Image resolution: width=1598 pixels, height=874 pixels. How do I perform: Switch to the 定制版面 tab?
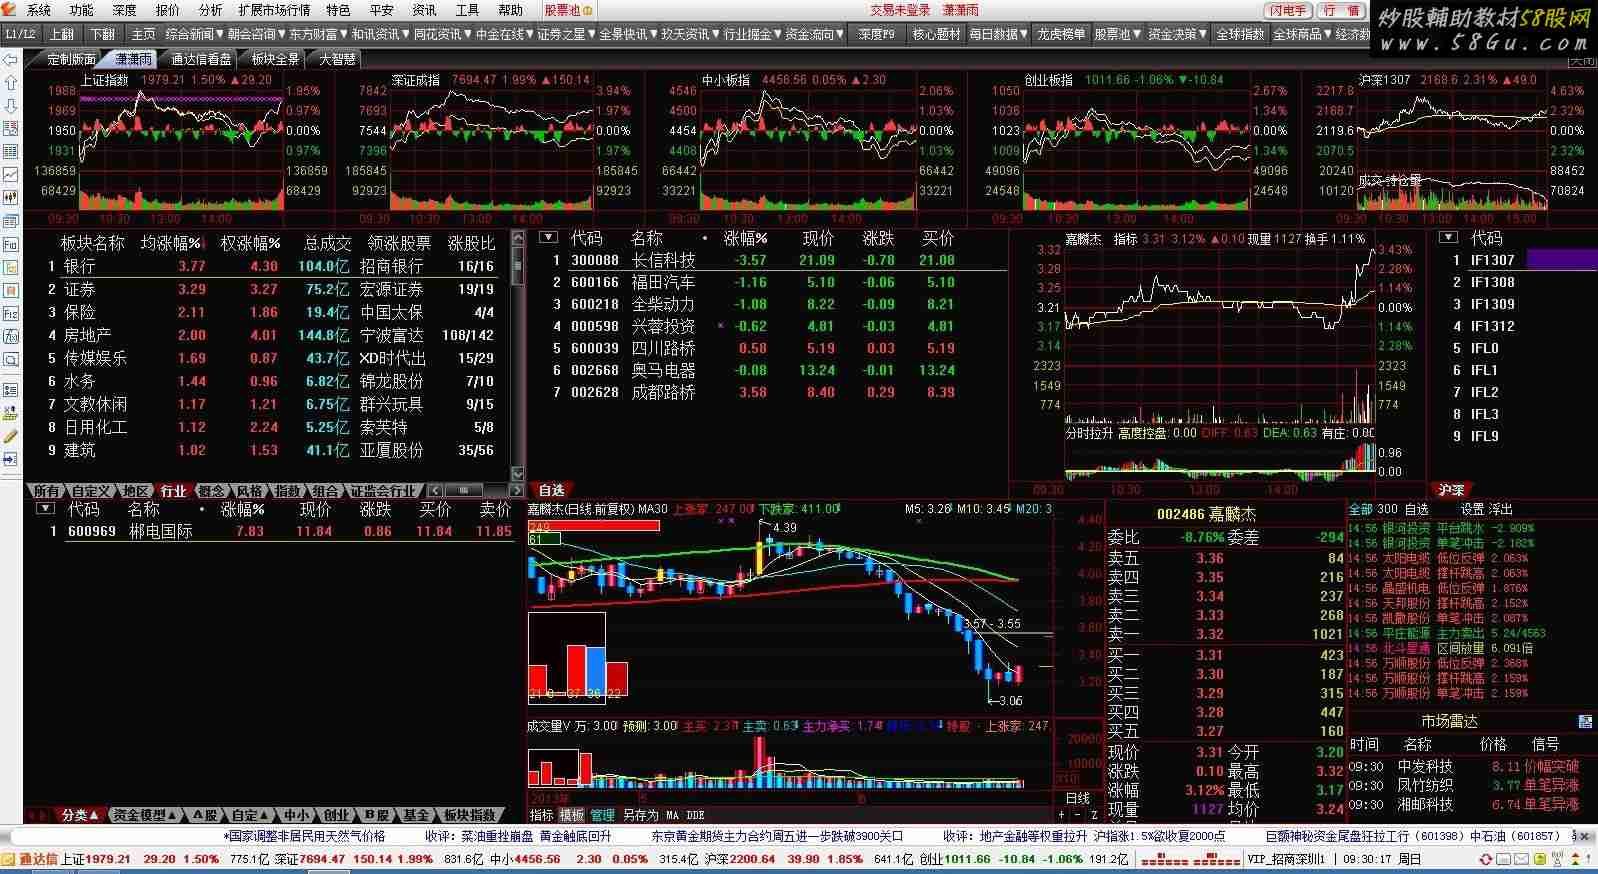click(x=71, y=59)
